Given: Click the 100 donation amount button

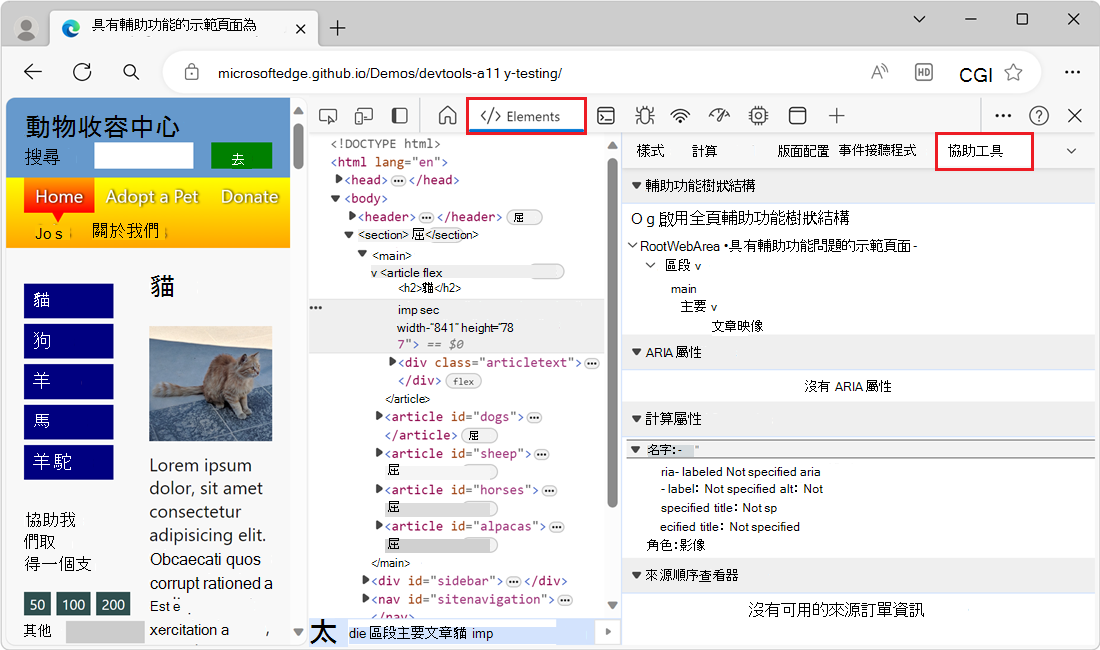Looking at the screenshot, I should [74, 604].
